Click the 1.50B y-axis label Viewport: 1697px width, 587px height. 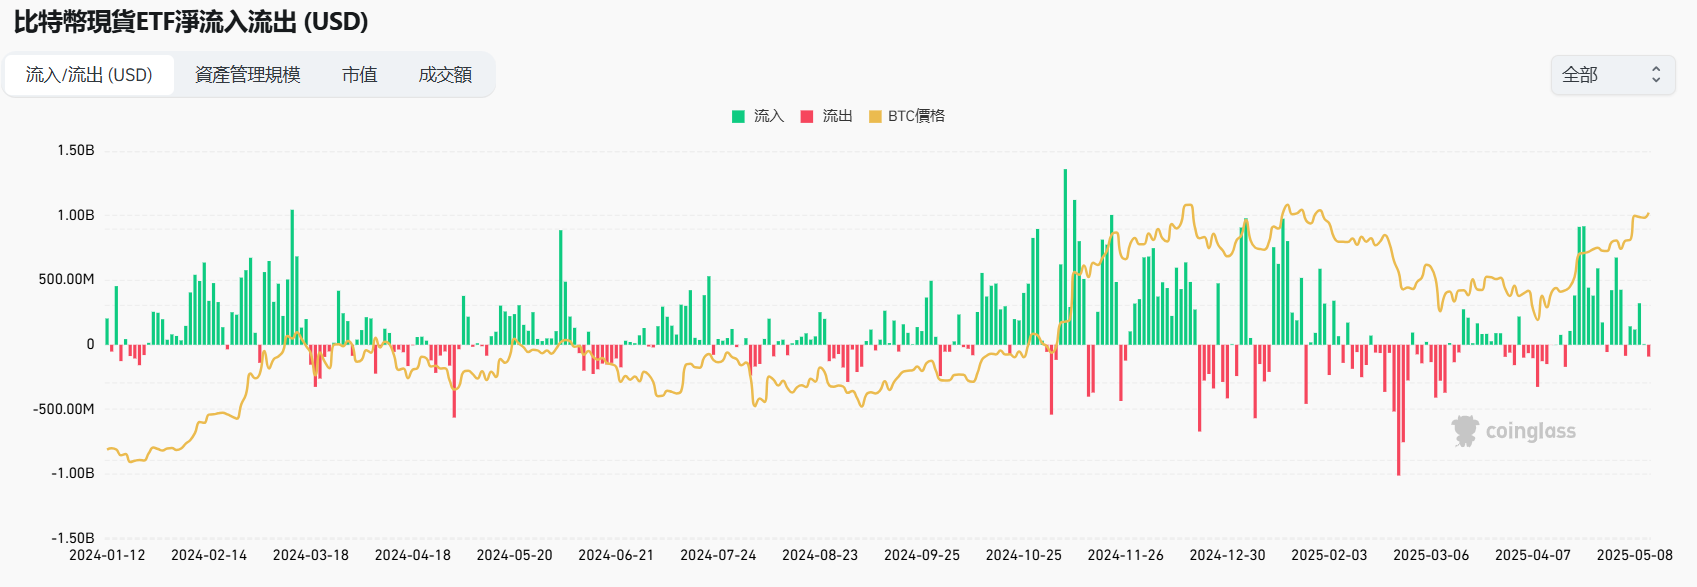[x=76, y=150]
